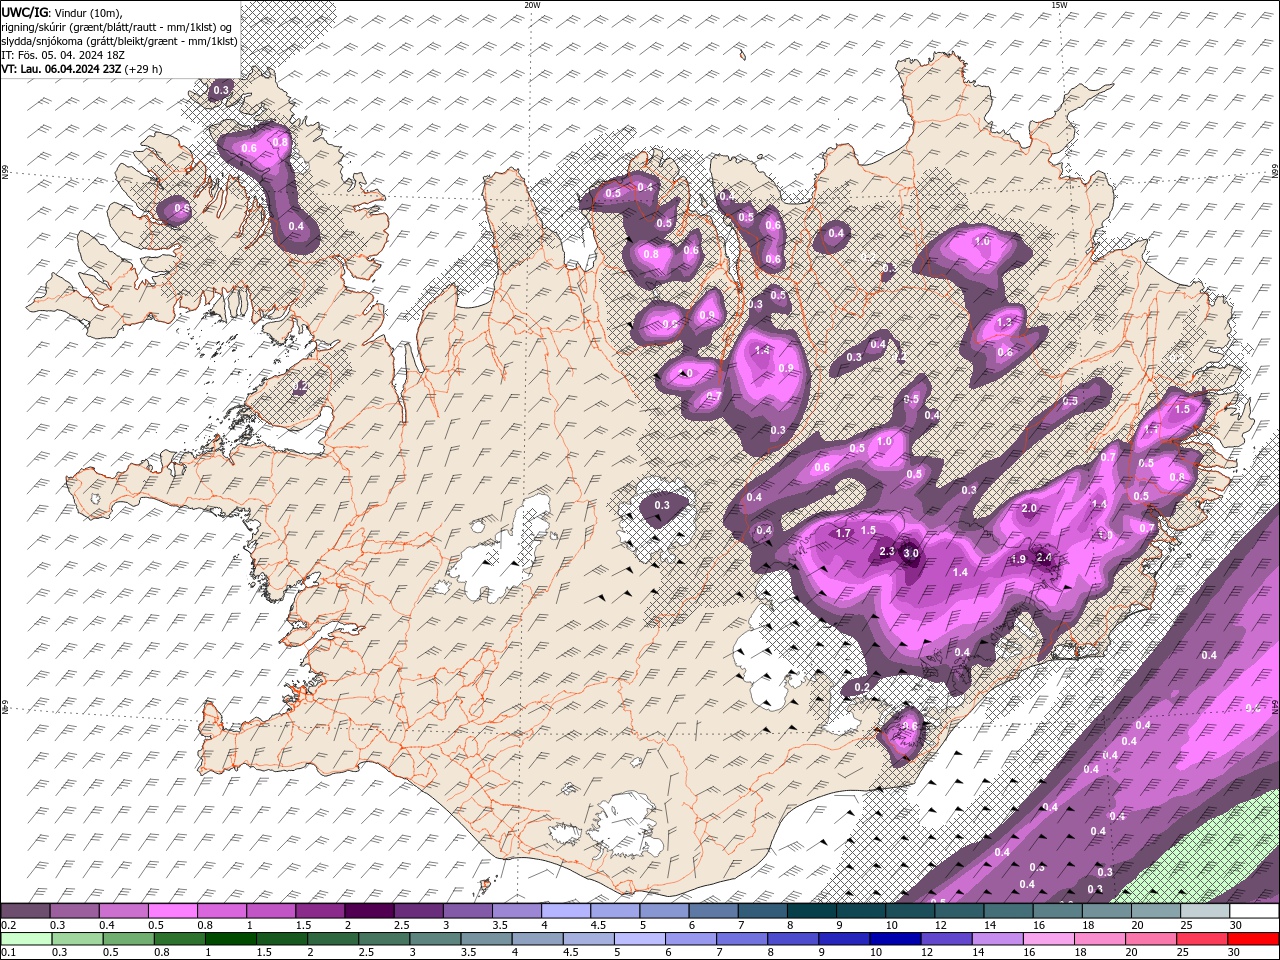The height and width of the screenshot is (960, 1280).
Task: Click the bright pink 0.5 legend swatch
Action: point(173,911)
